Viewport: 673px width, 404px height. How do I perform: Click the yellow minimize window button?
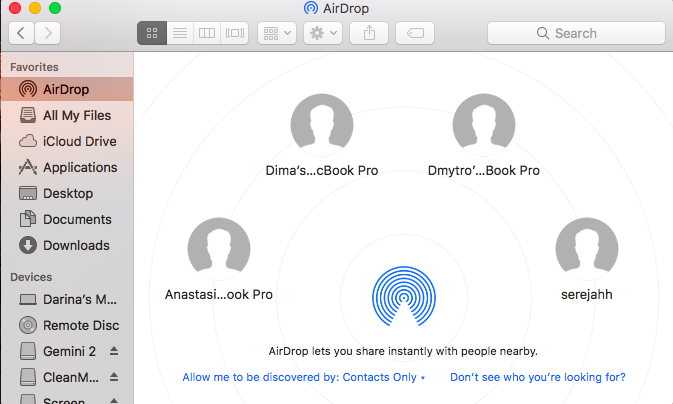pos(35,8)
